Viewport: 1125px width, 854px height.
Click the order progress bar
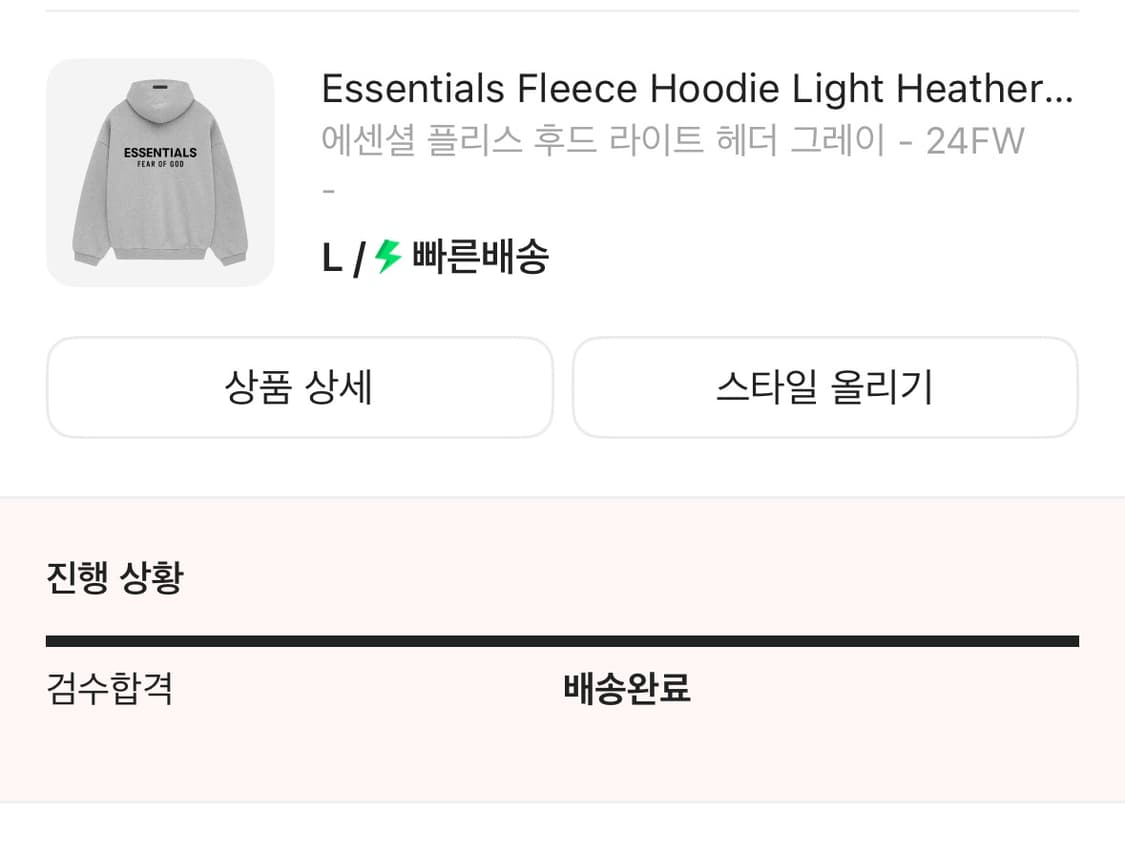click(562, 638)
